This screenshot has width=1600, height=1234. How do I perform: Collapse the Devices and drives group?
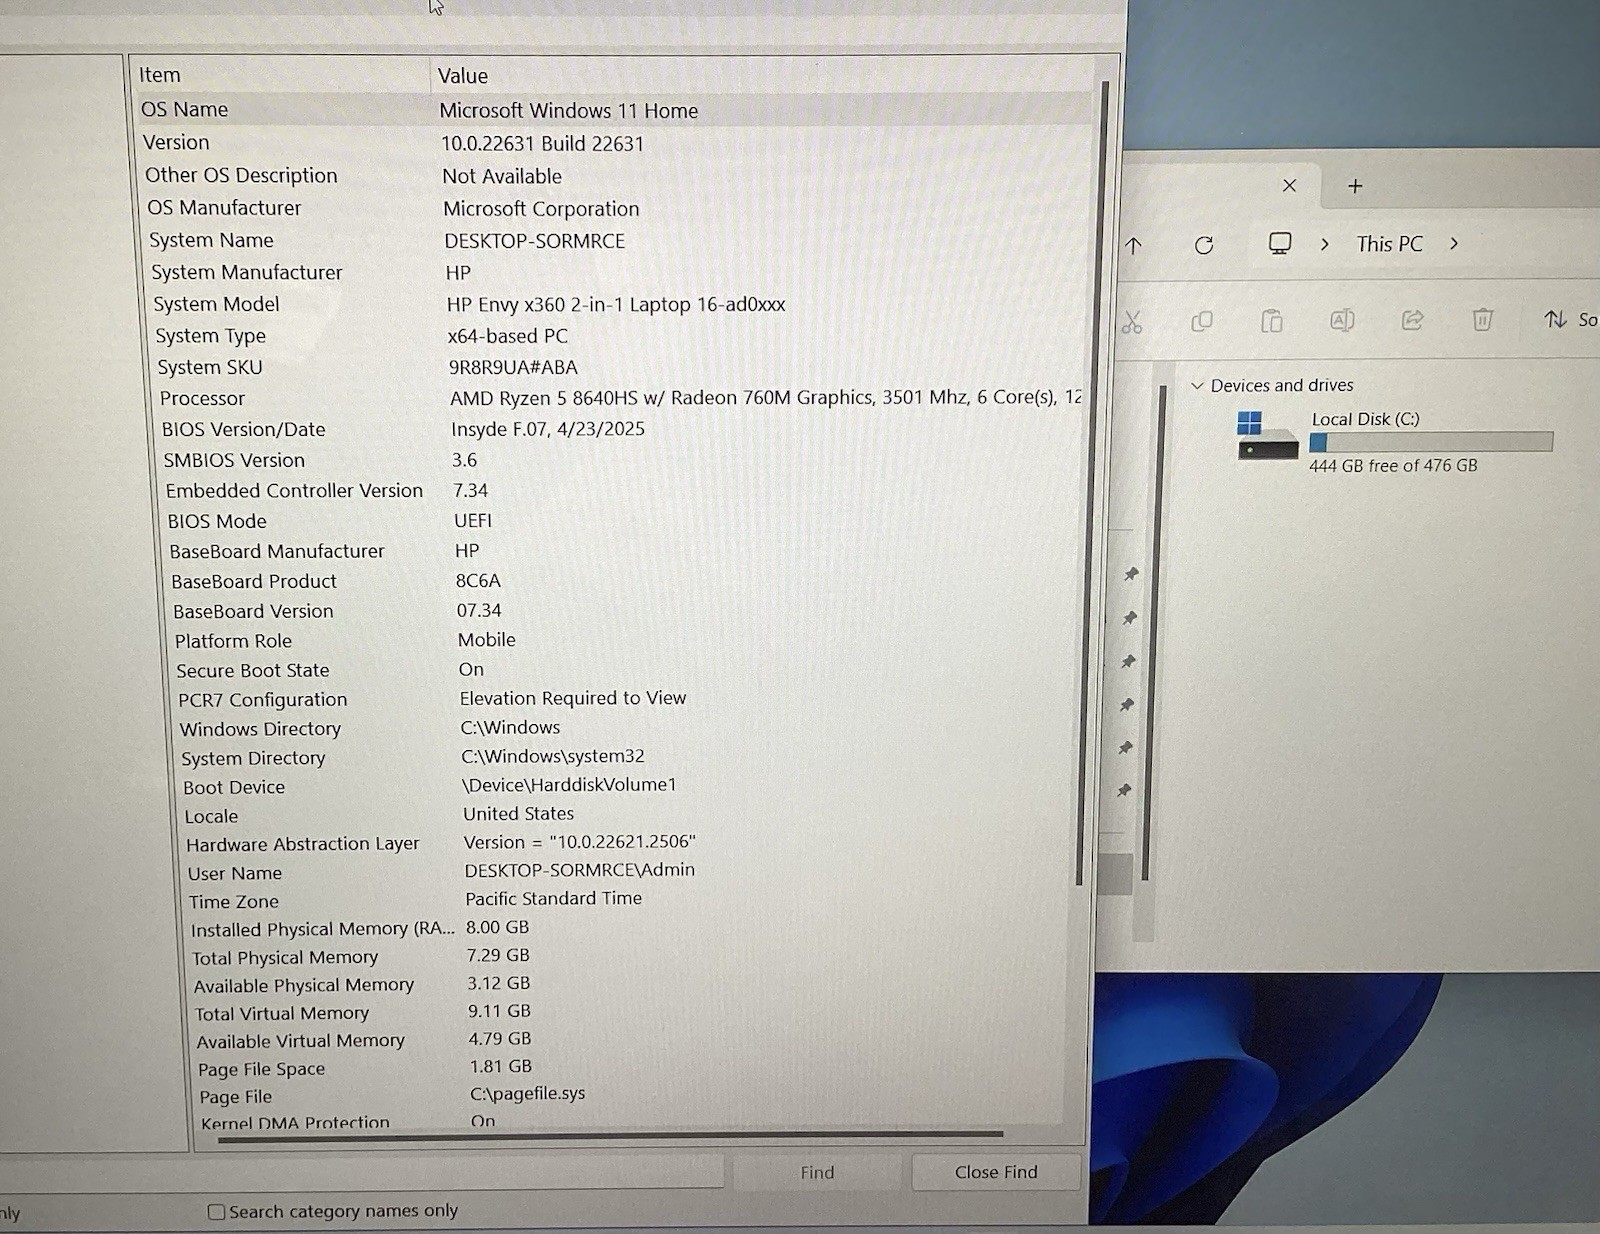(1197, 385)
